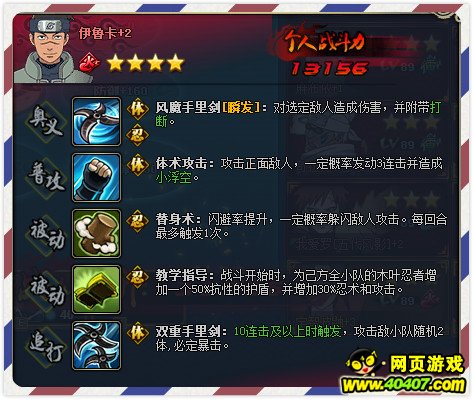Click the 忍 badge under the 奥义 skill
The width and height of the screenshot is (473, 400).
pos(137,135)
